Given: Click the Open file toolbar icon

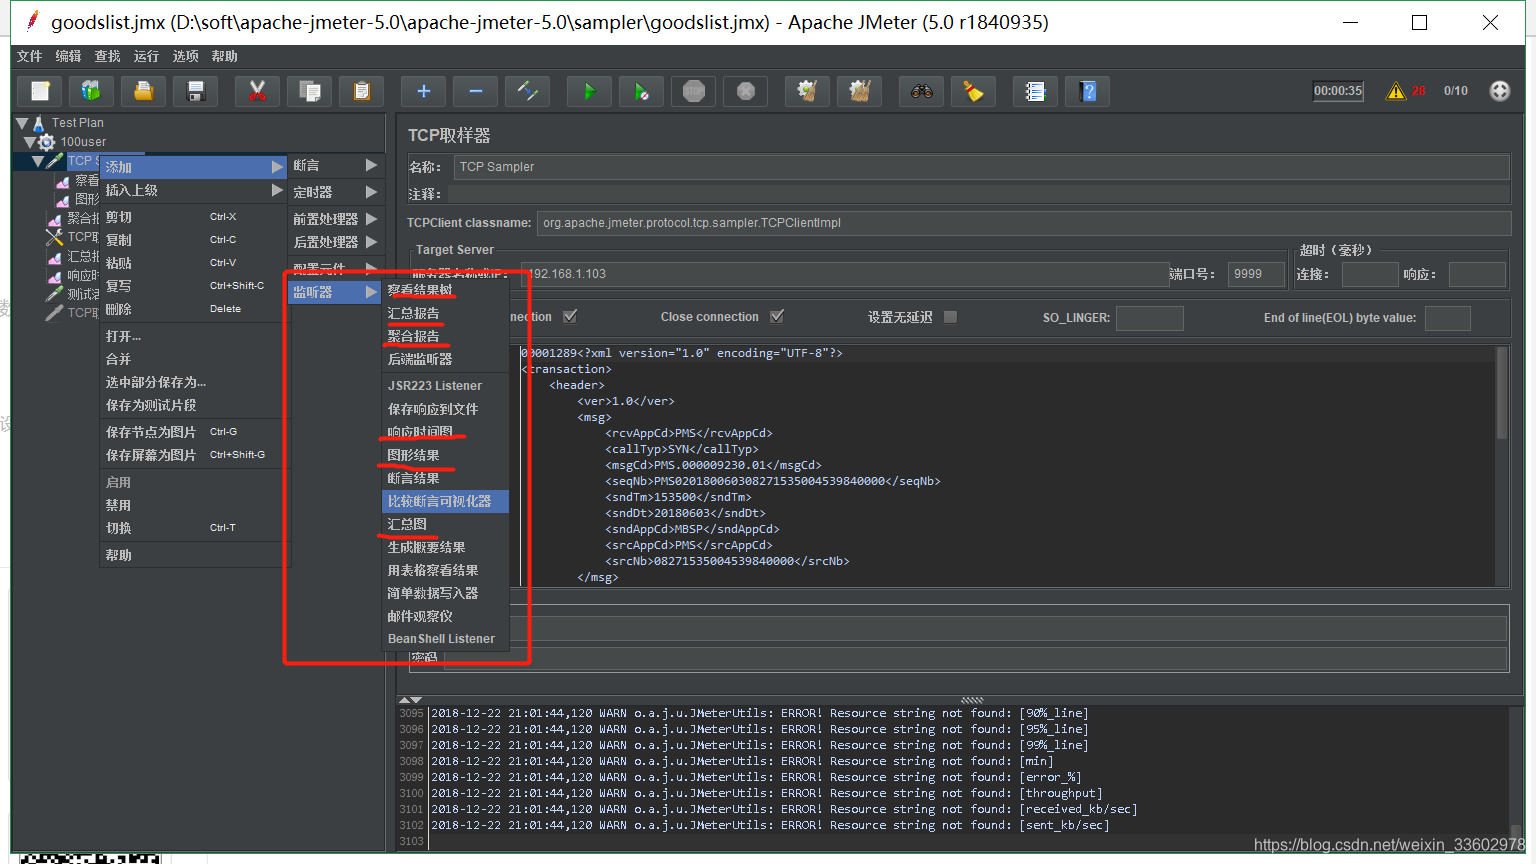Looking at the screenshot, I should 144,91.
